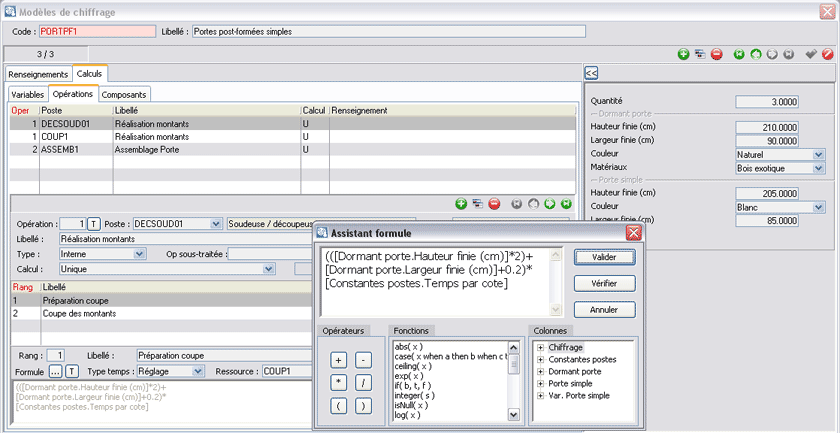Click the Quantité field 3.0000
This screenshot has width=840, height=433.
click(767, 102)
